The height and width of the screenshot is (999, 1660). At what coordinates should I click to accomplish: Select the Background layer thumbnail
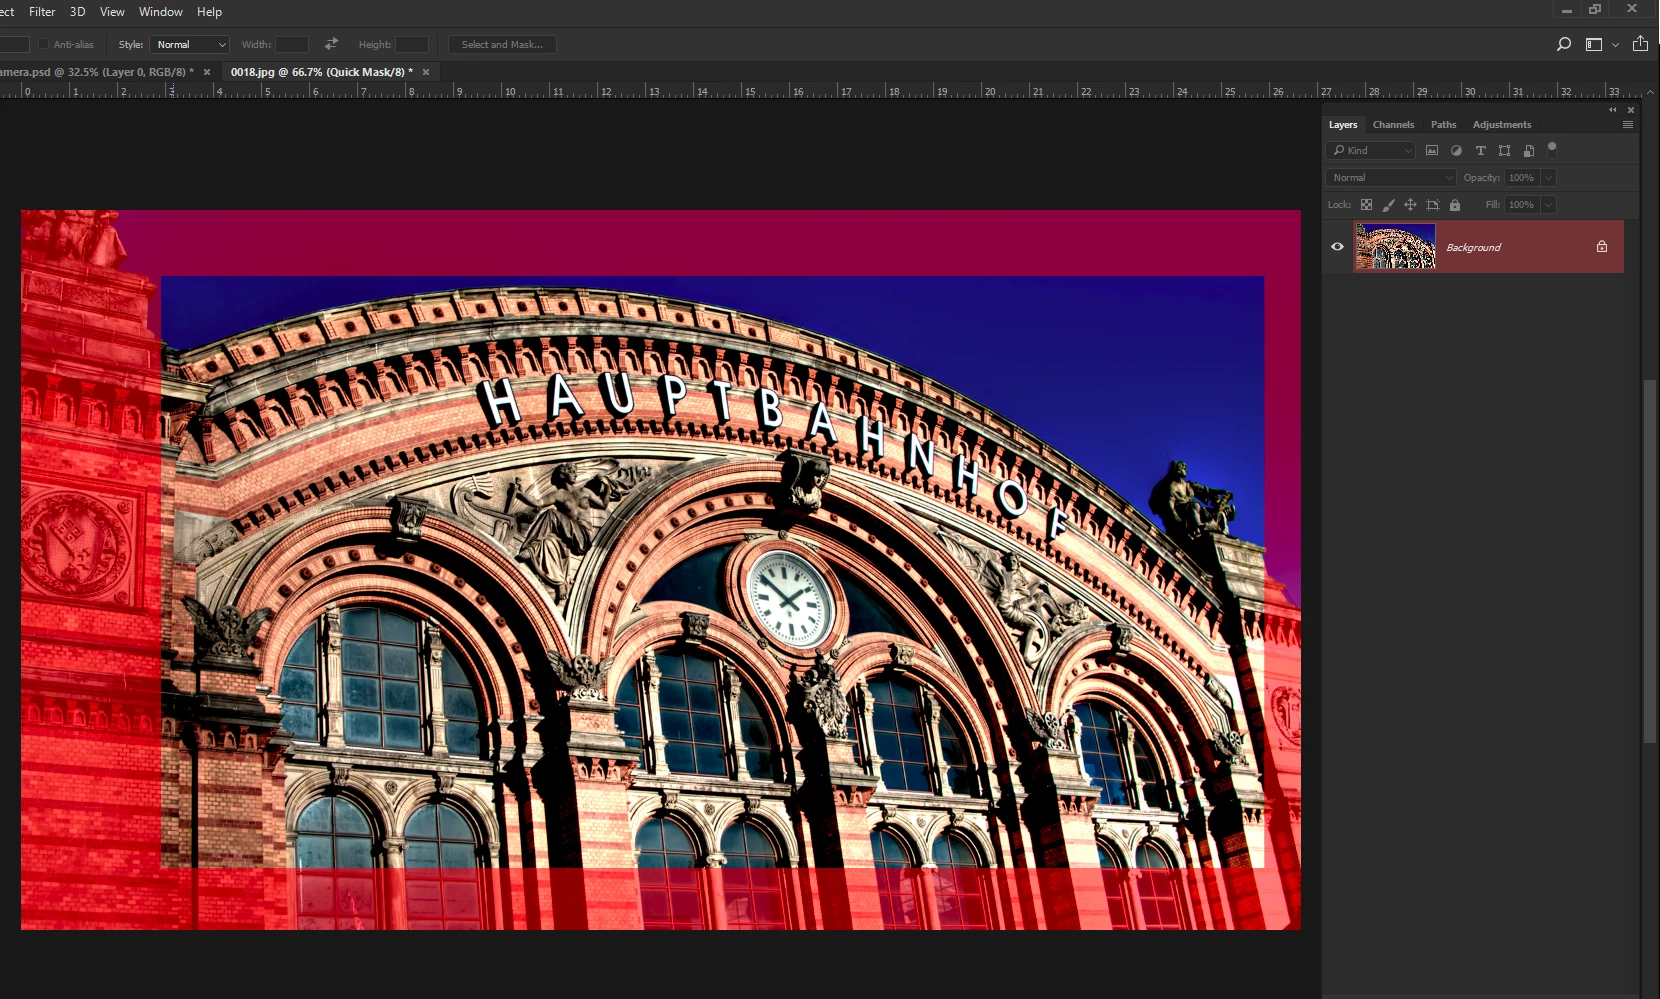[1395, 246]
